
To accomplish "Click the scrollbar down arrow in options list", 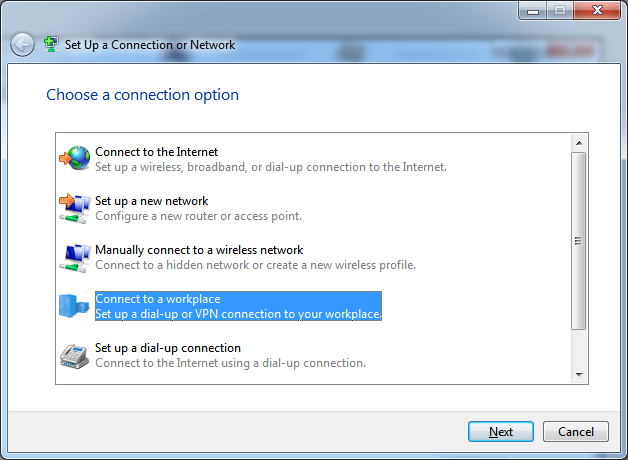I will (x=579, y=375).
